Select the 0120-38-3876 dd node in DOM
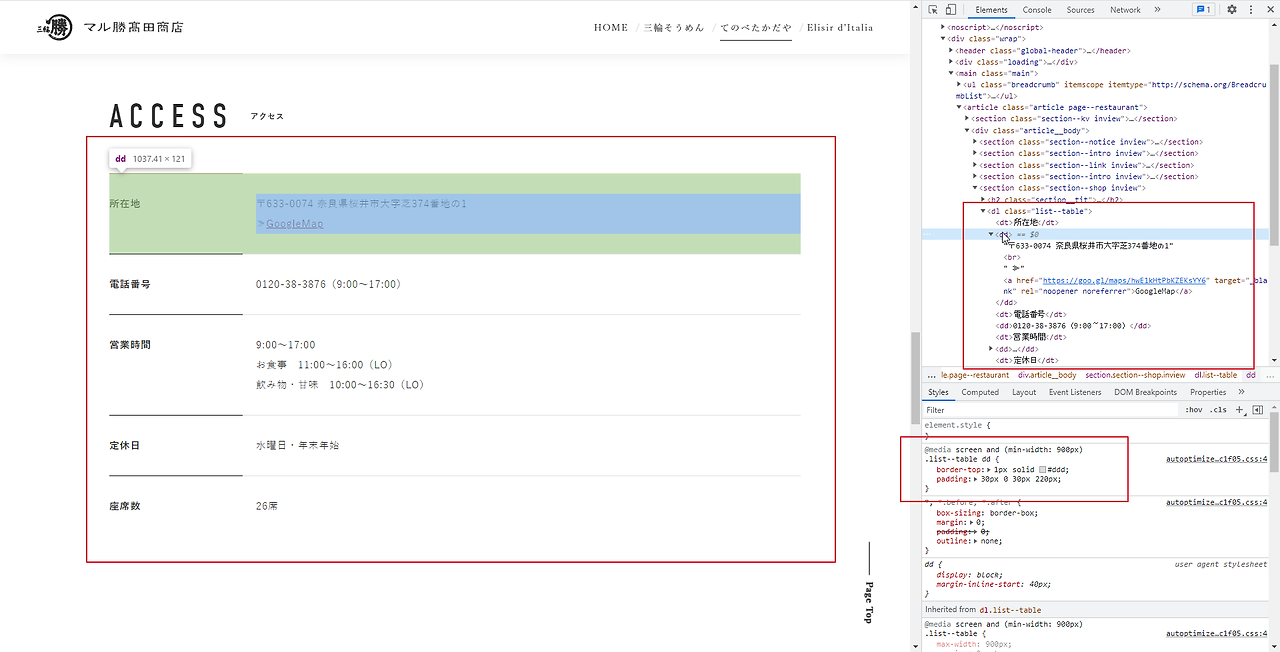Image resolution: width=1280 pixels, height=652 pixels. 1073,325
